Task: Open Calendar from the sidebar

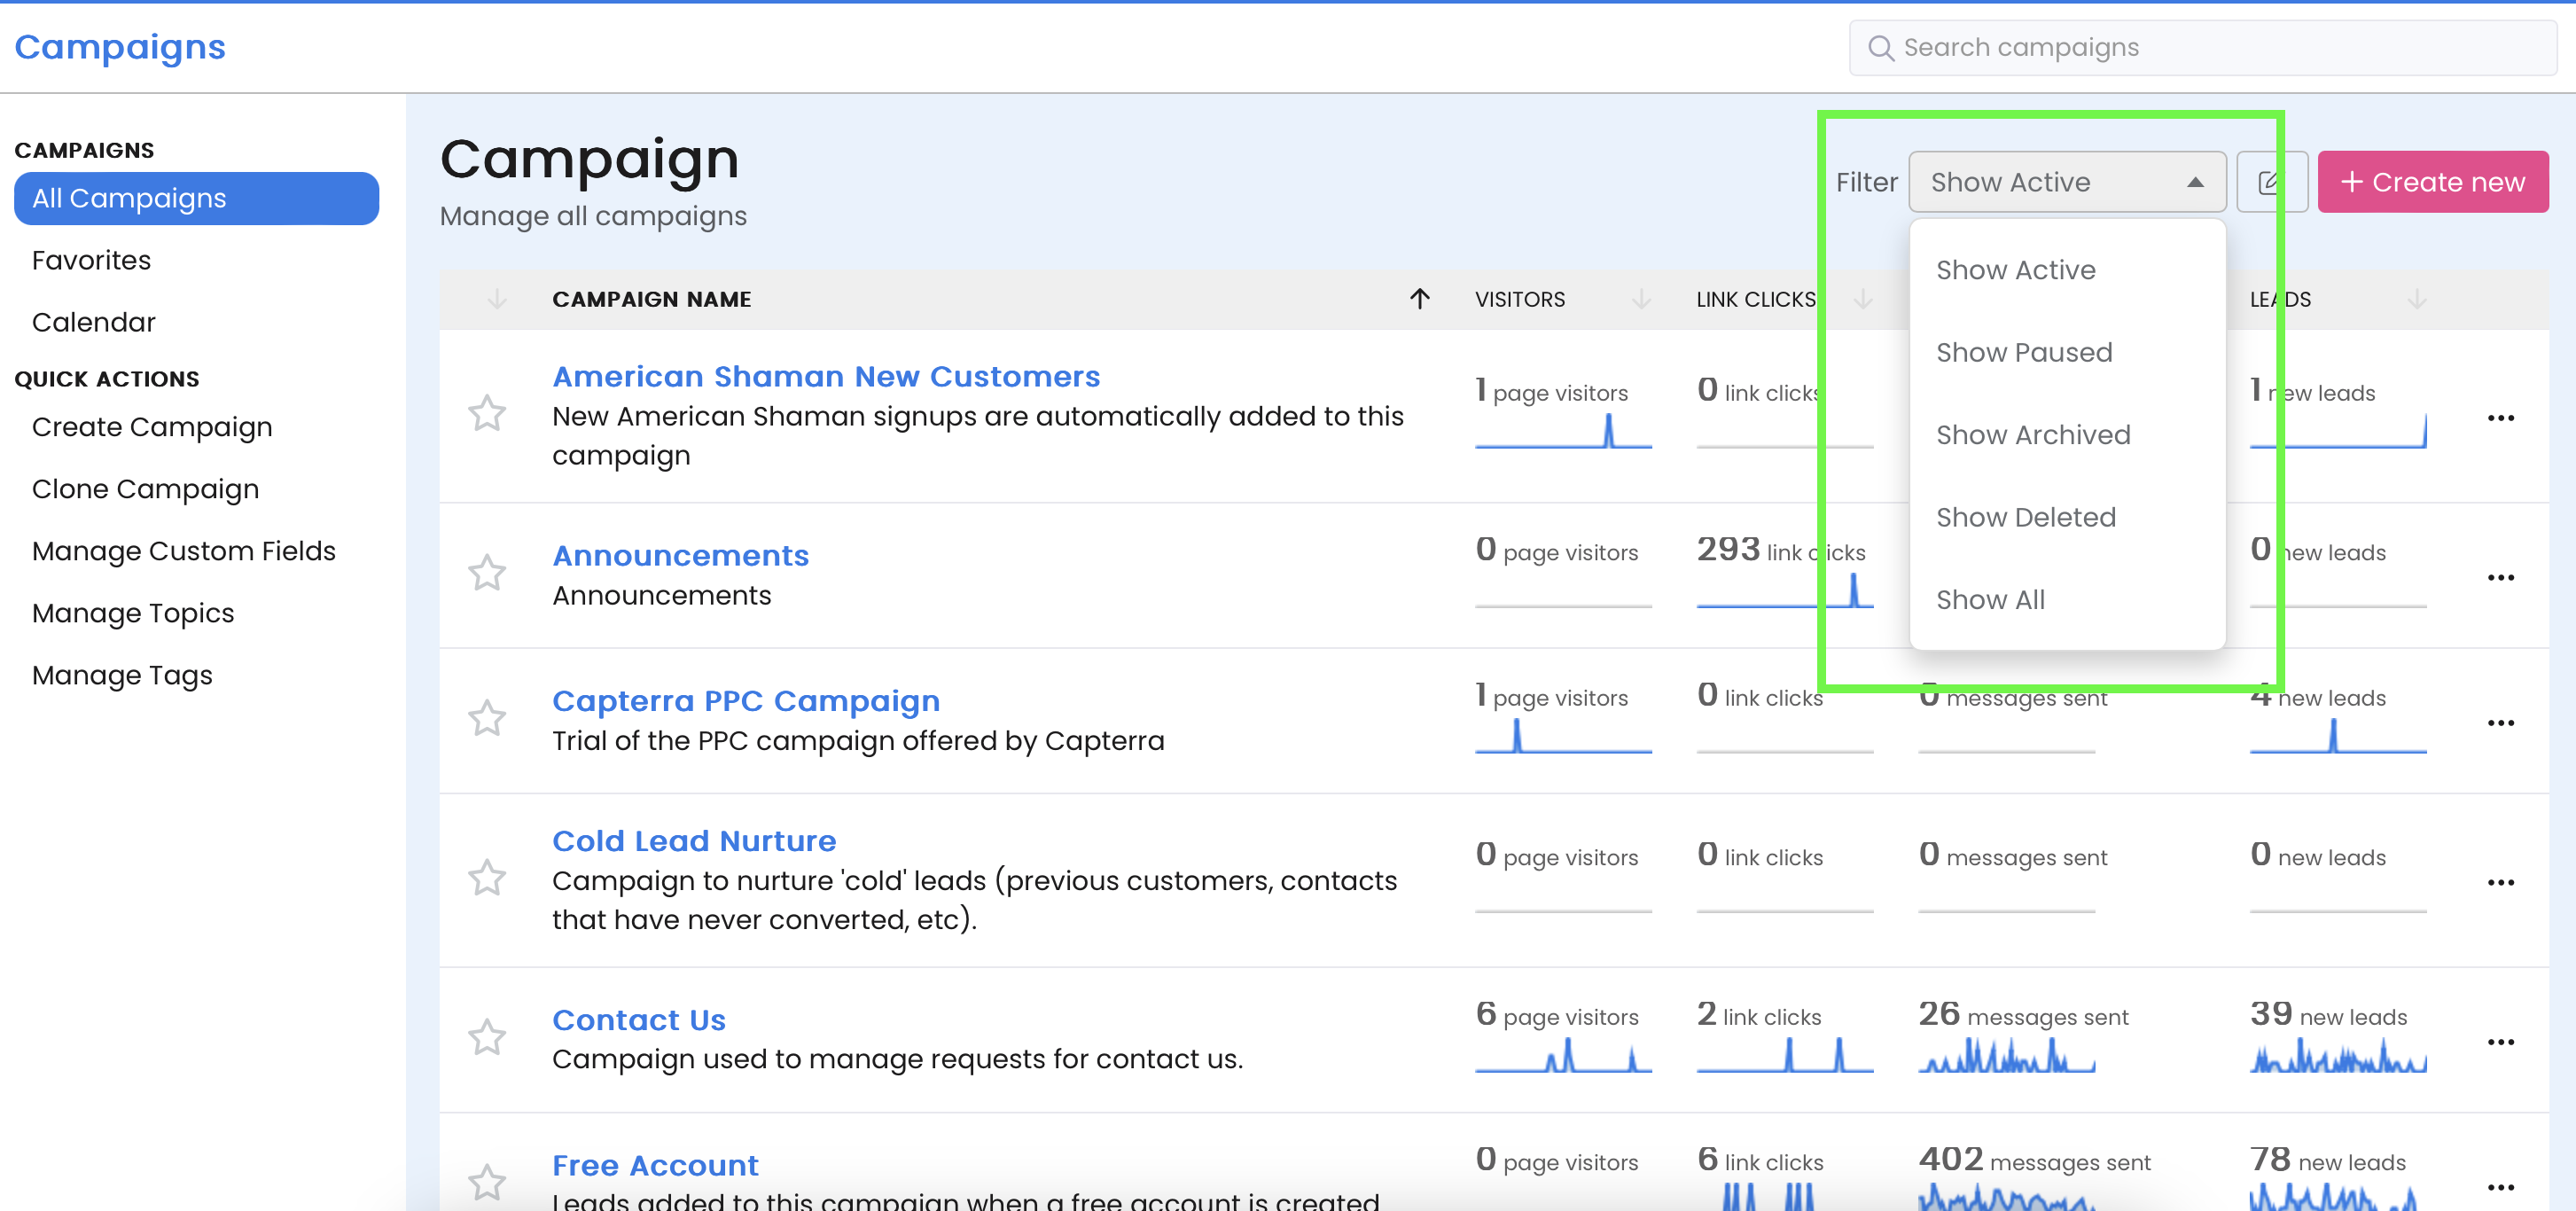Action: [93, 322]
